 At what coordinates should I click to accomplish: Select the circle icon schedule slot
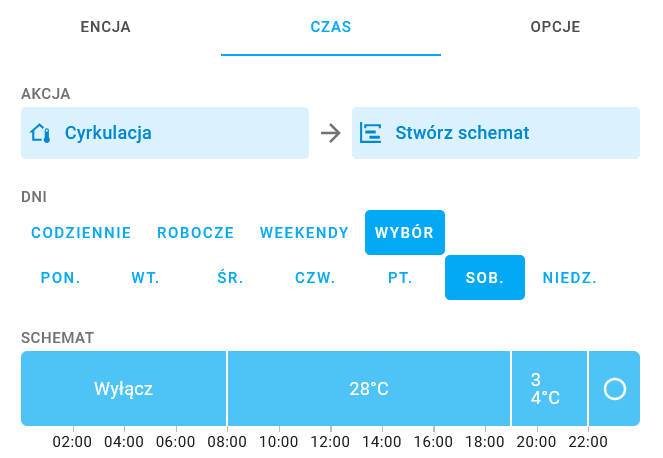614,389
